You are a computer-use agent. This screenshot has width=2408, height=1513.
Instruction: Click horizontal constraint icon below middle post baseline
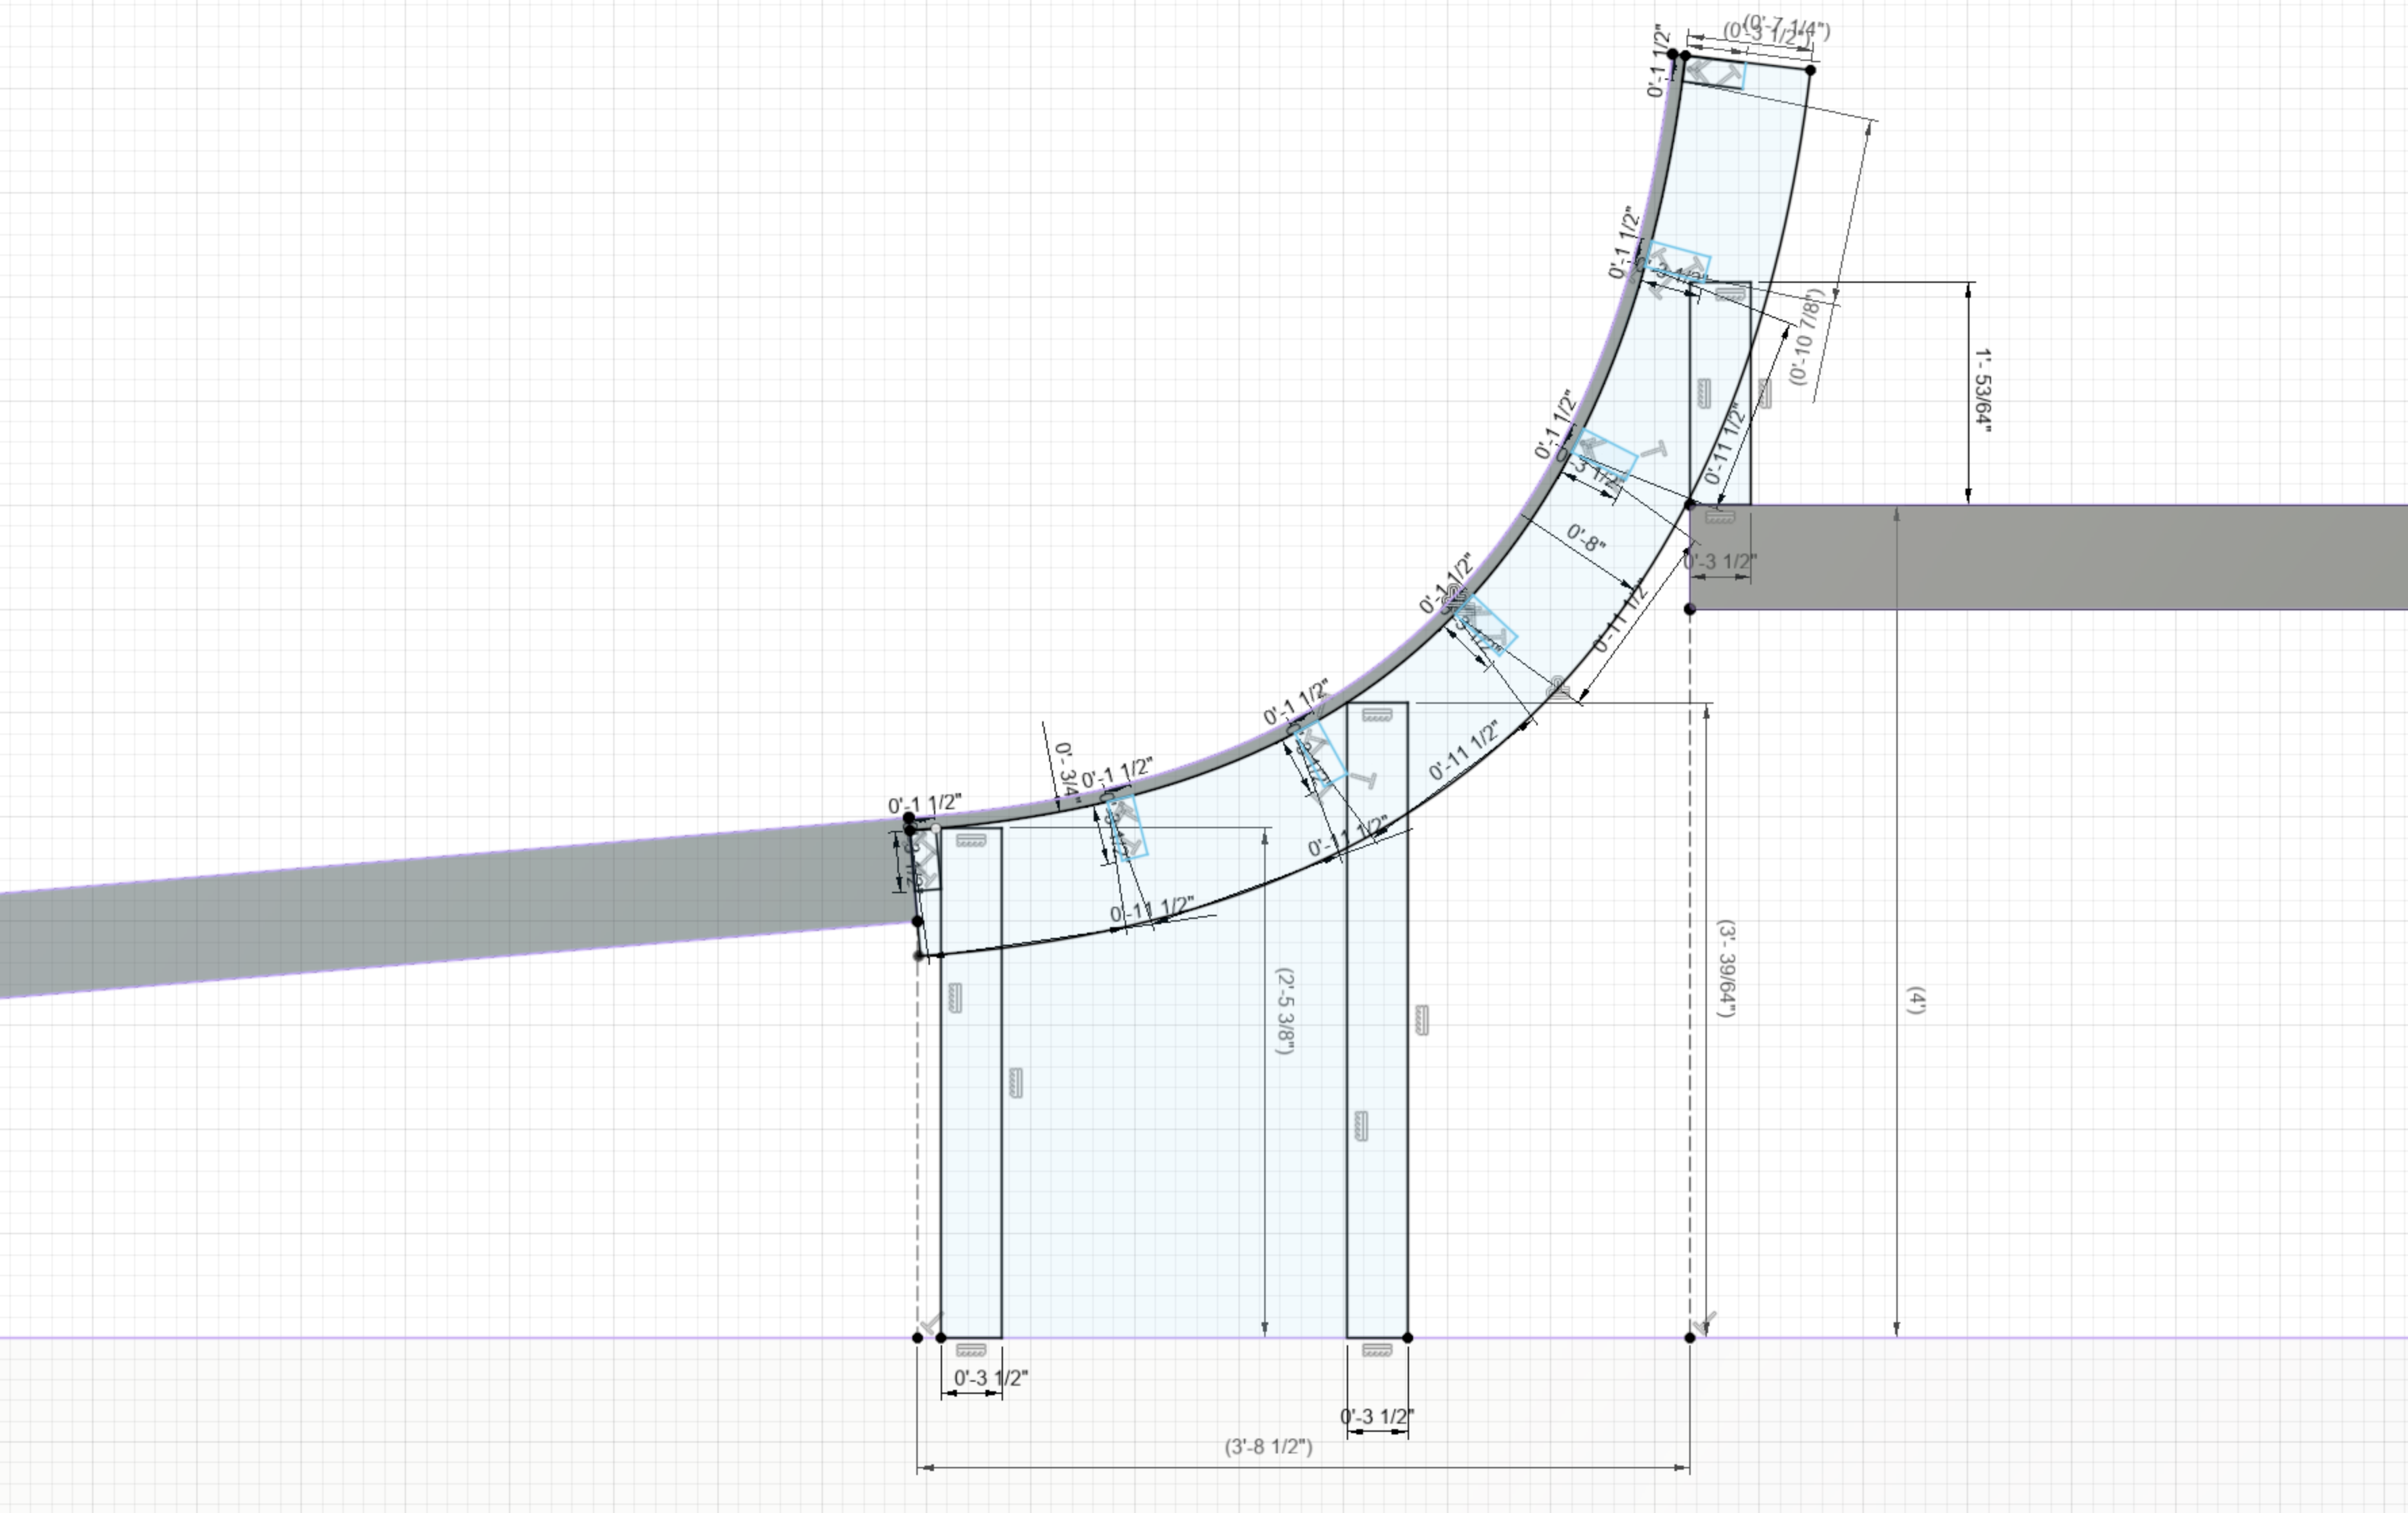(1377, 1350)
